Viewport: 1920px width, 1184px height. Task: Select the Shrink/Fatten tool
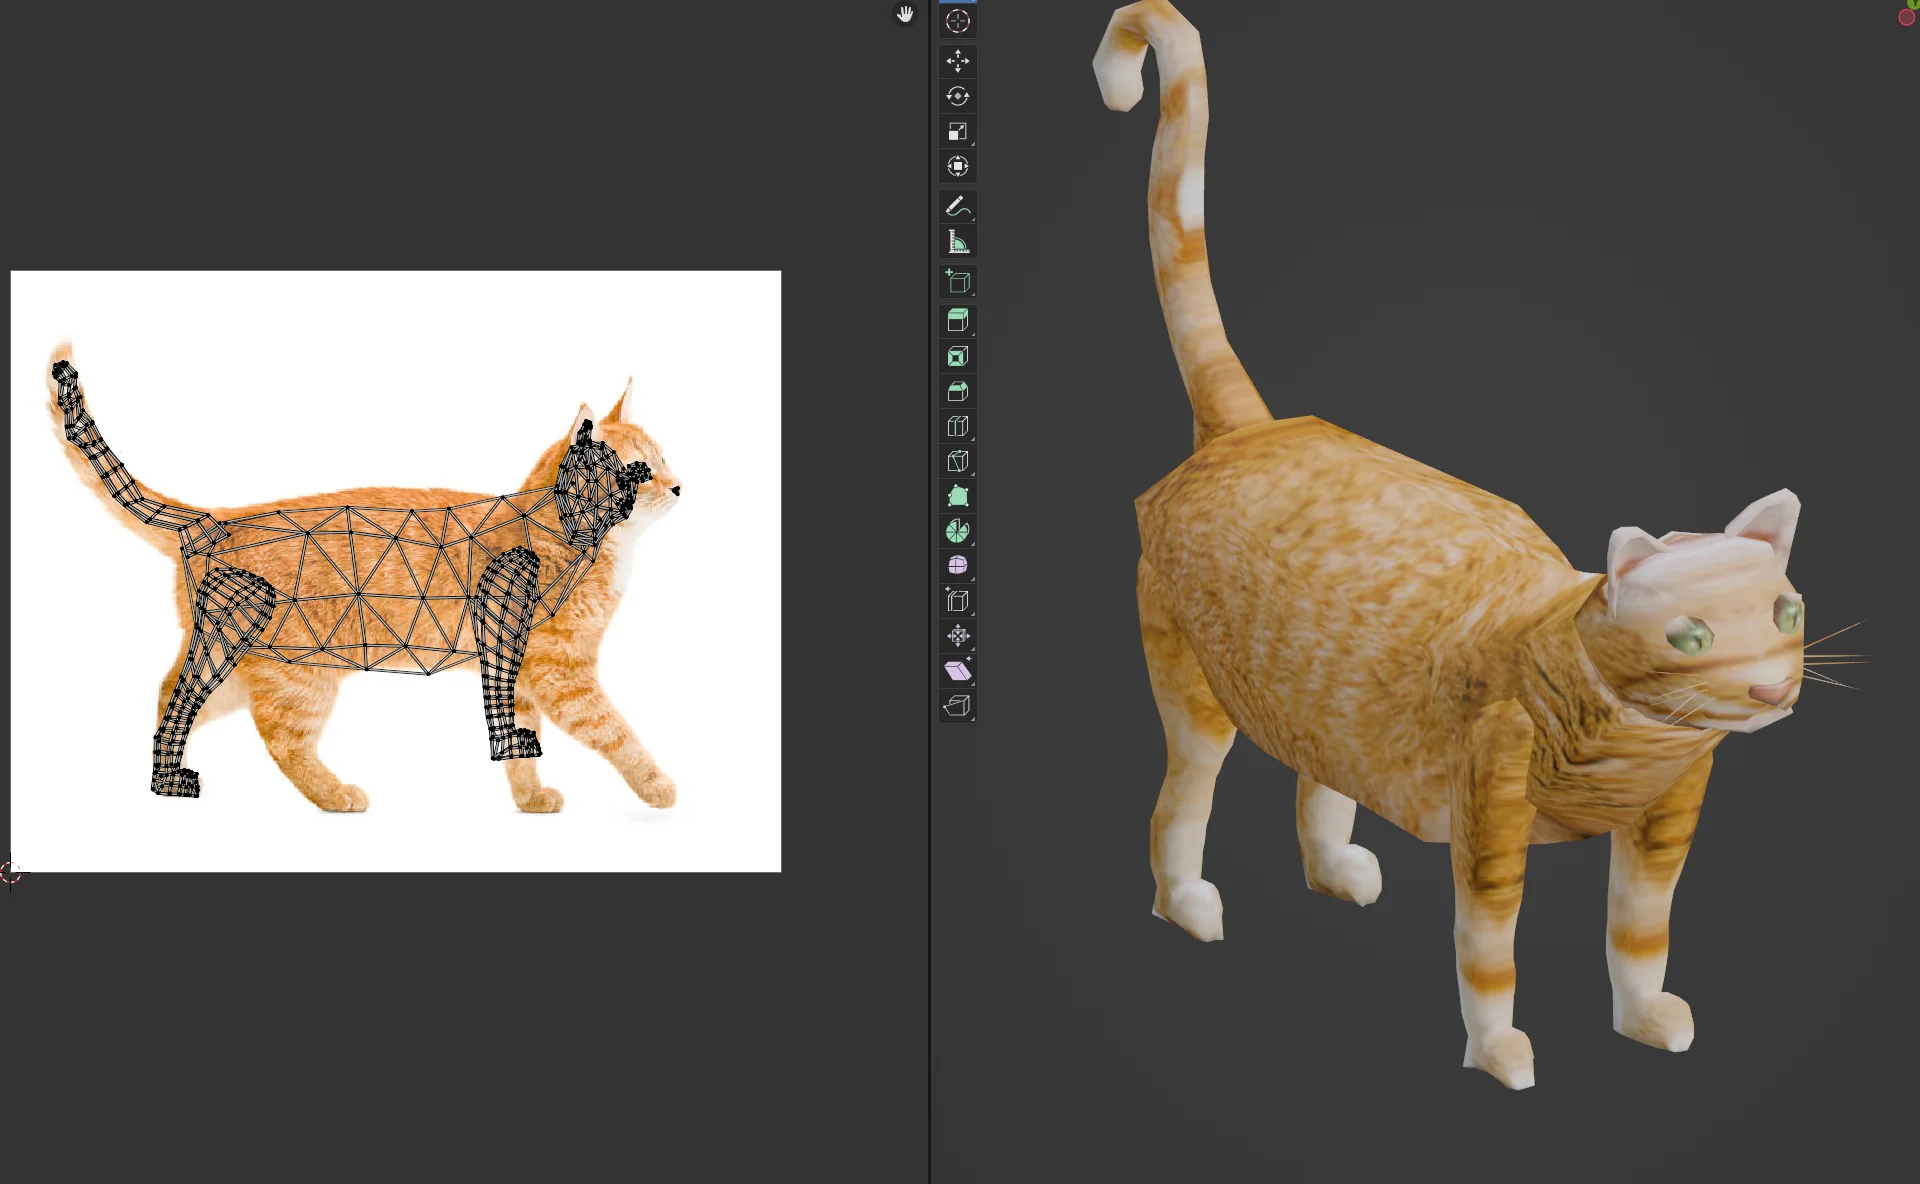(x=957, y=635)
